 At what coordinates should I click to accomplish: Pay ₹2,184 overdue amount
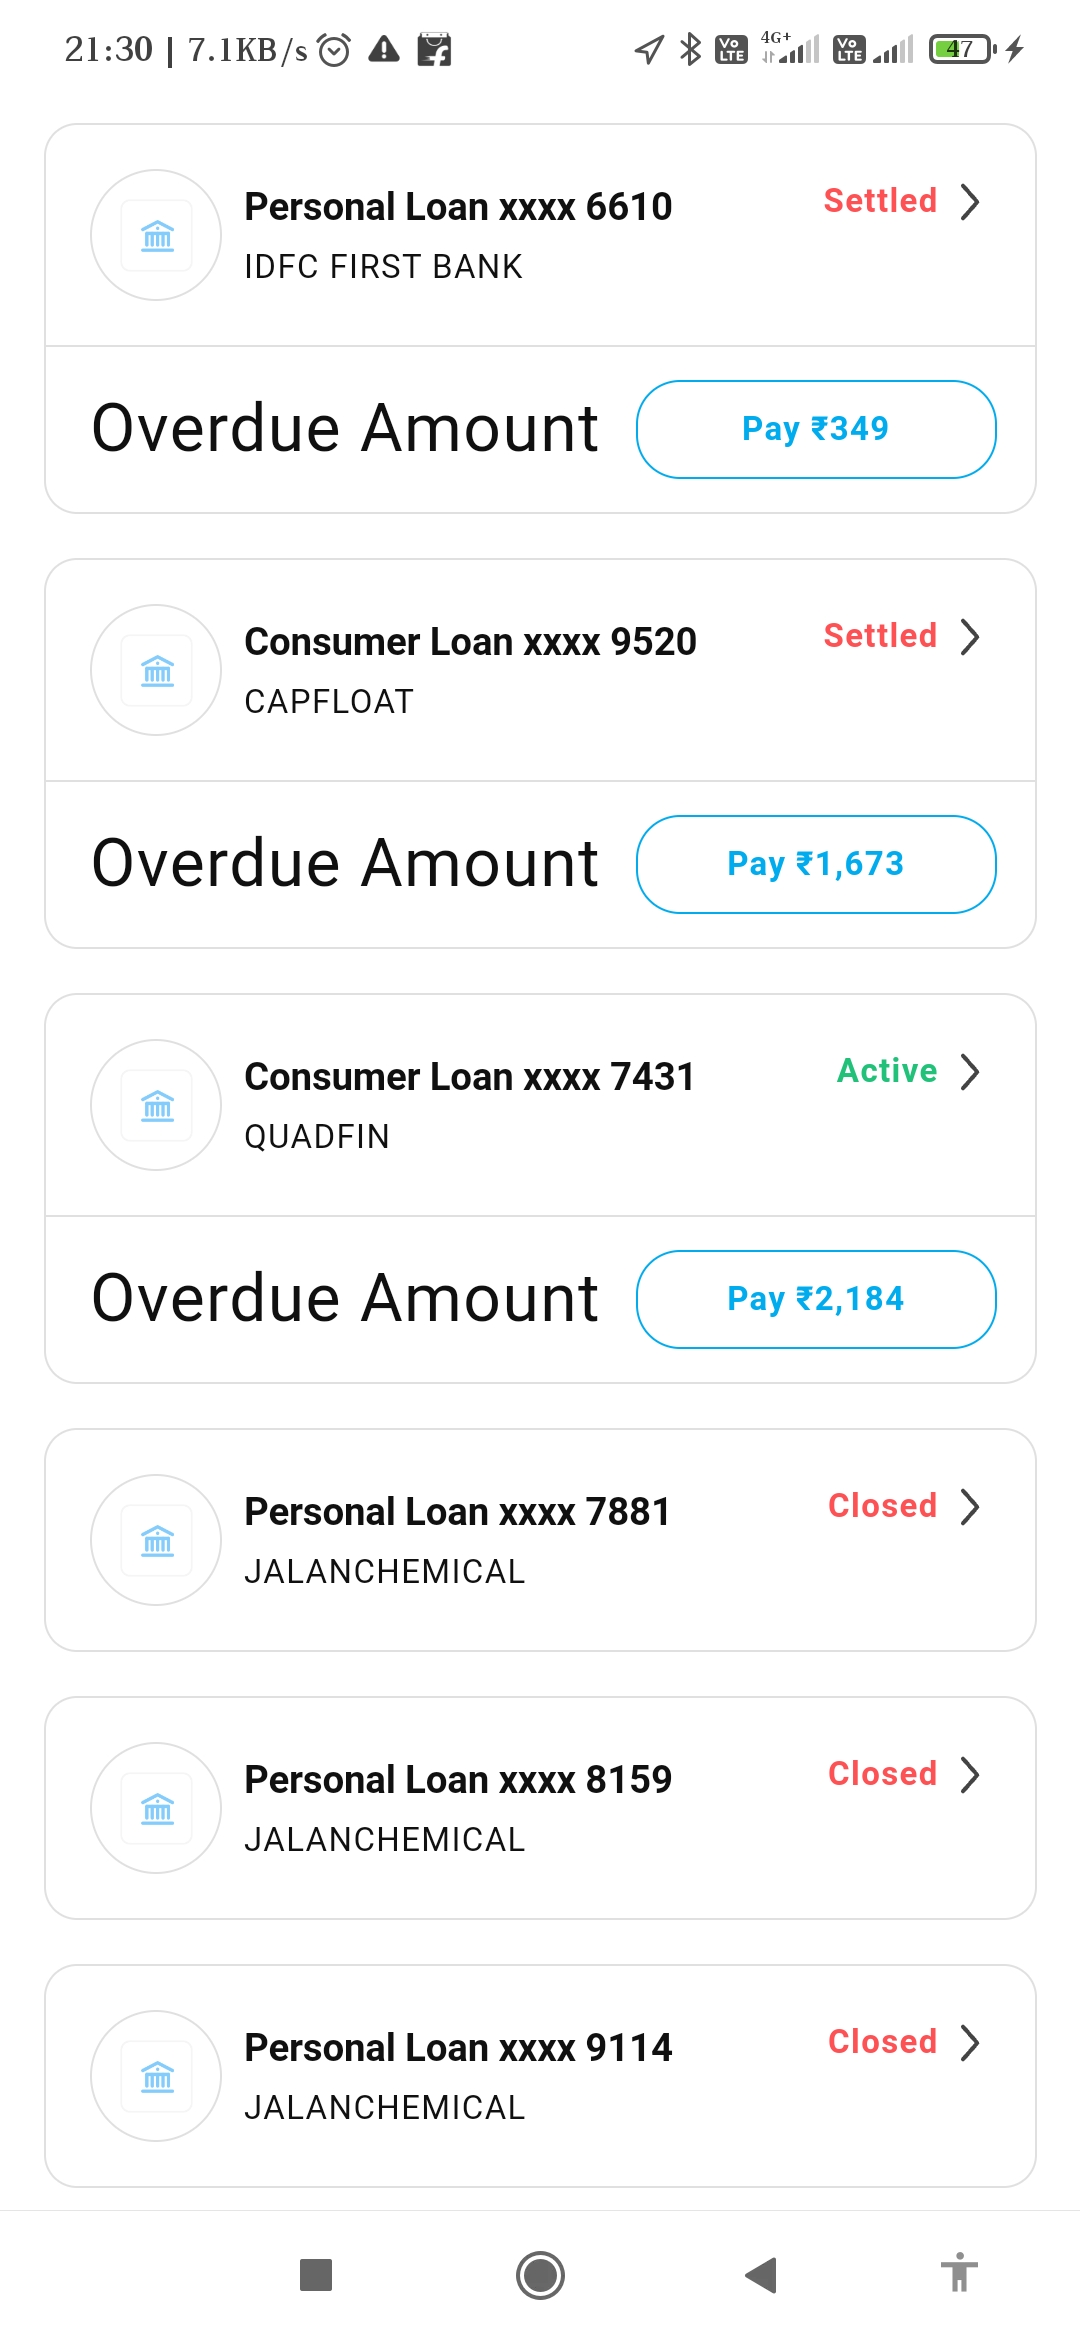coord(816,1299)
